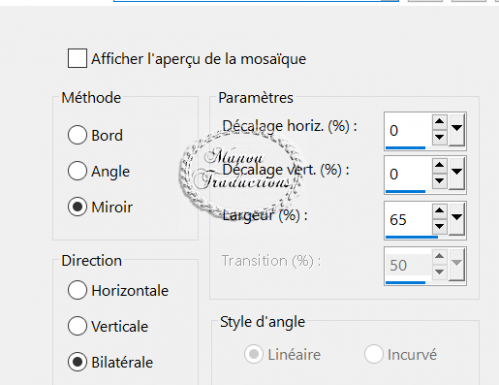Select Horizontale direction
The width and height of the screenshot is (499, 385).
pos(77,290)
